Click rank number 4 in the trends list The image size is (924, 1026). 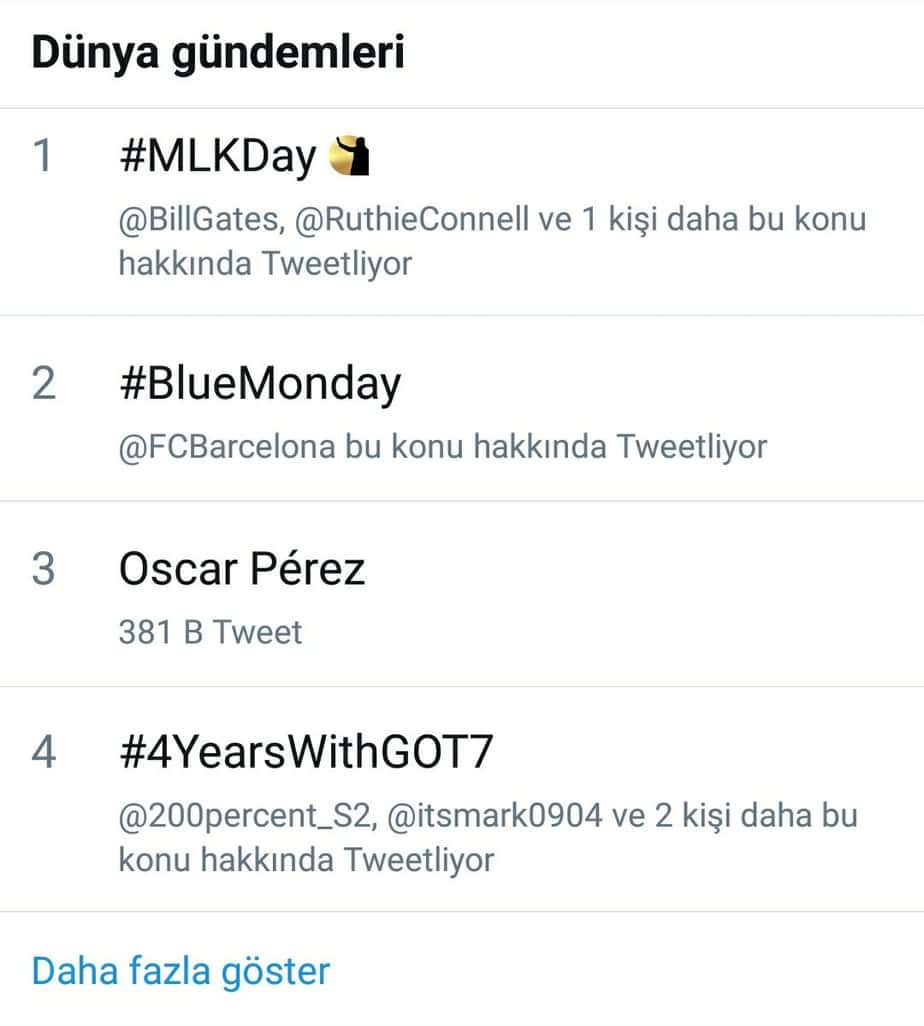(43, 754)
